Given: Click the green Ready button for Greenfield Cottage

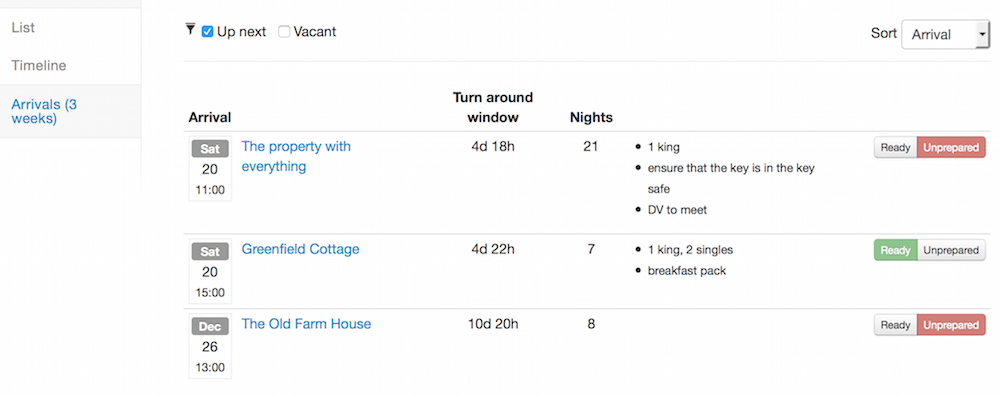Looking at the screenshot, I should [x=895, y=250].
